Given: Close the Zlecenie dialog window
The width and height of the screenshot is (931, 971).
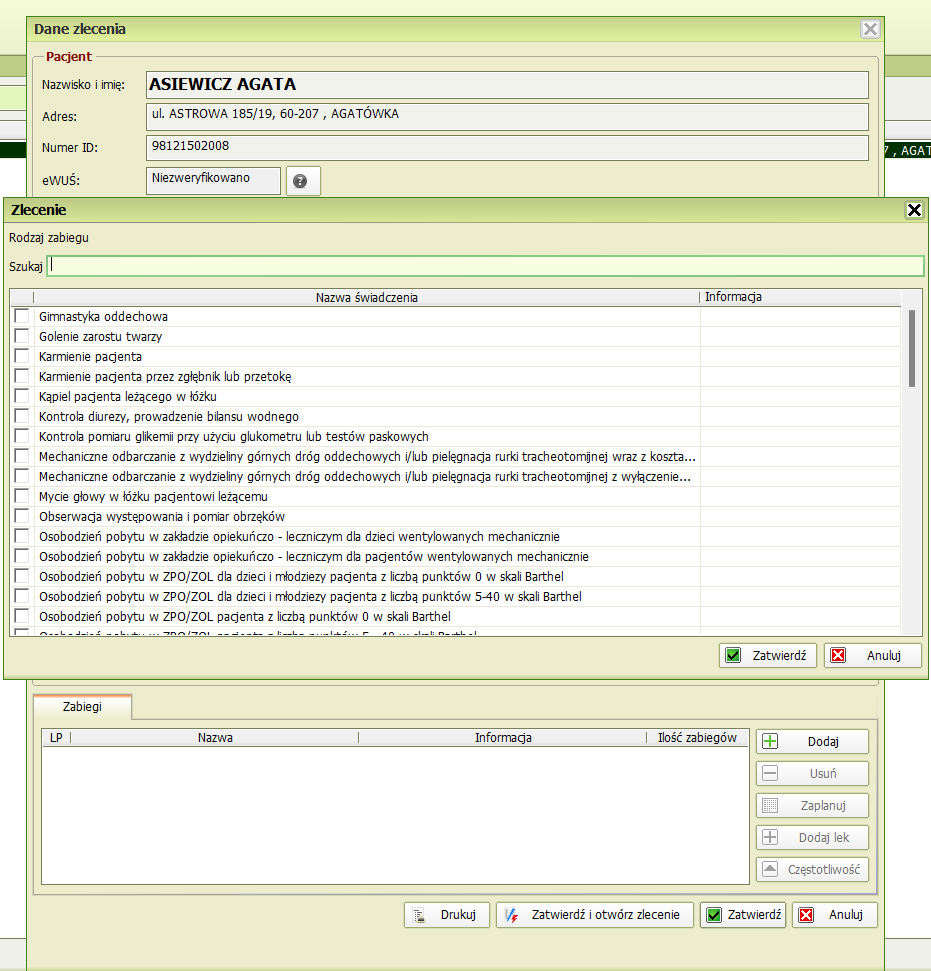Looking at the screenshot, I should click(x=913, y=210).
